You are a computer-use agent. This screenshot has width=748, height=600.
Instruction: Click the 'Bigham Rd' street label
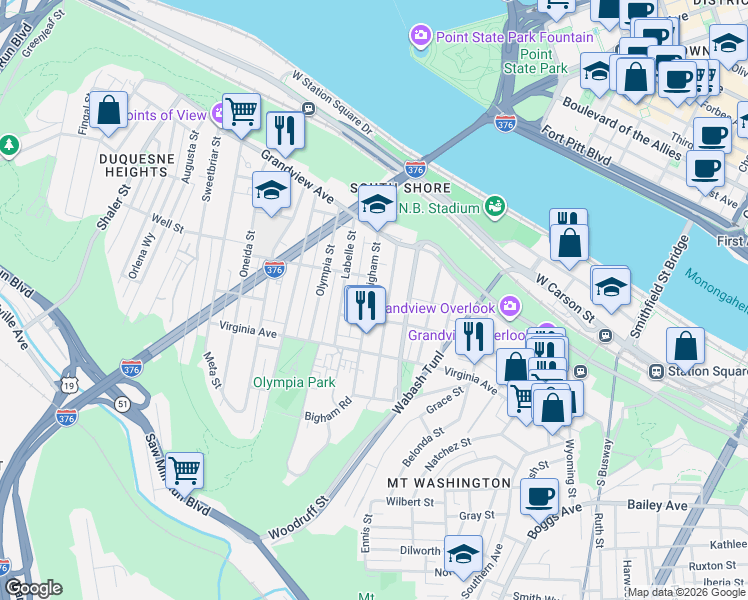(x=329, y=409)
